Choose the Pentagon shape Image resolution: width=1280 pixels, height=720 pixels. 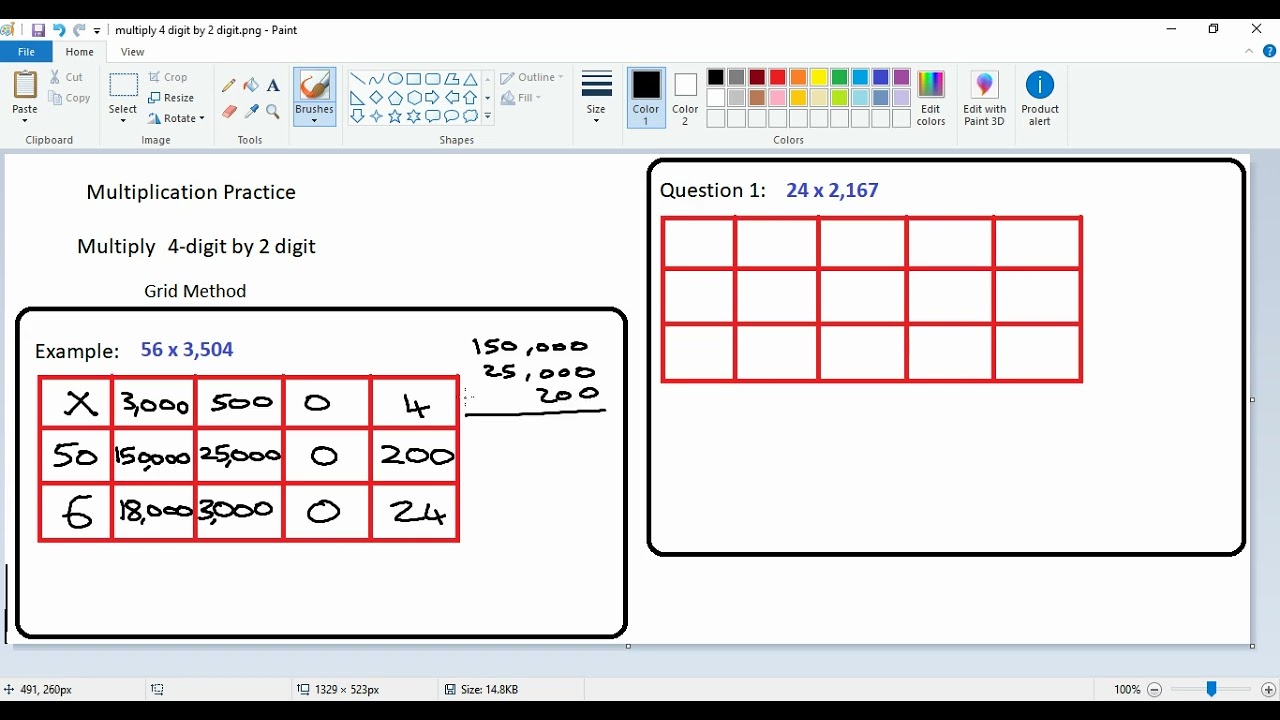pyautogui.click(x=395, y=98)
